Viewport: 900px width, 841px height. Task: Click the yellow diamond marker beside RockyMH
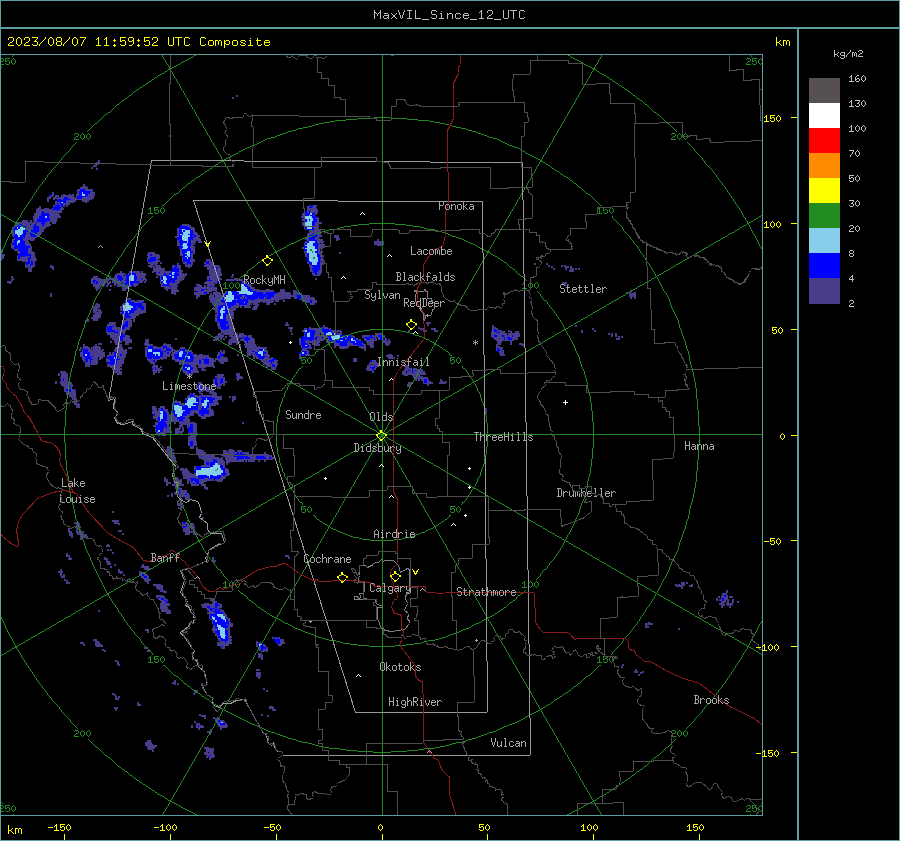(267, 261)
